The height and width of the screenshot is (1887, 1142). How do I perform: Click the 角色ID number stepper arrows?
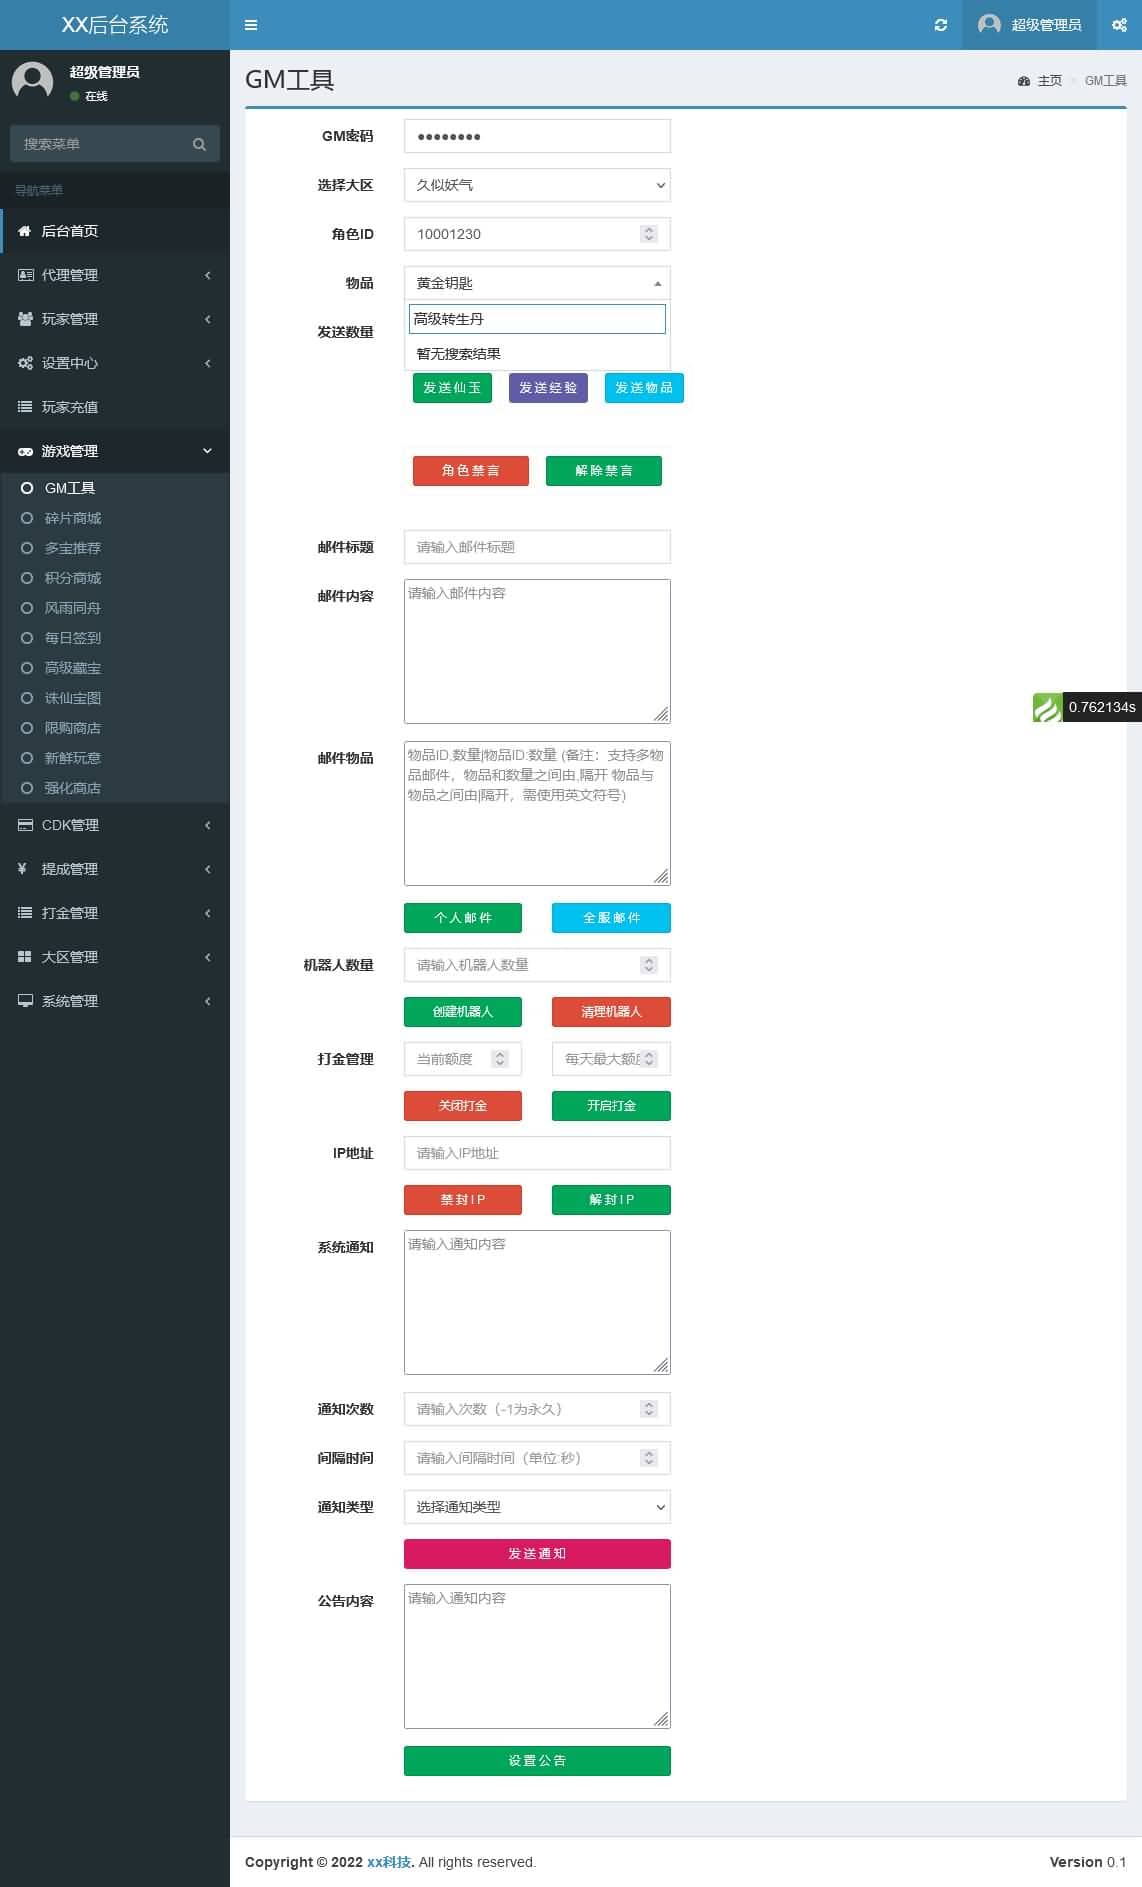(649, 234)
